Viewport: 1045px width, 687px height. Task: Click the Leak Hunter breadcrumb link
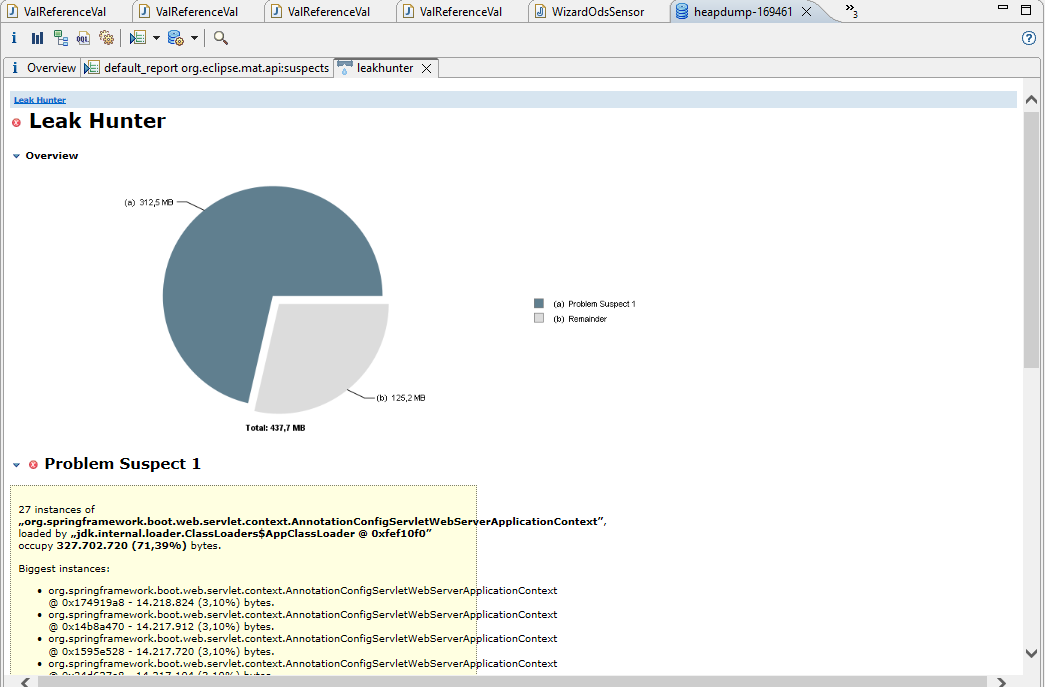click(x=40, y=100)
